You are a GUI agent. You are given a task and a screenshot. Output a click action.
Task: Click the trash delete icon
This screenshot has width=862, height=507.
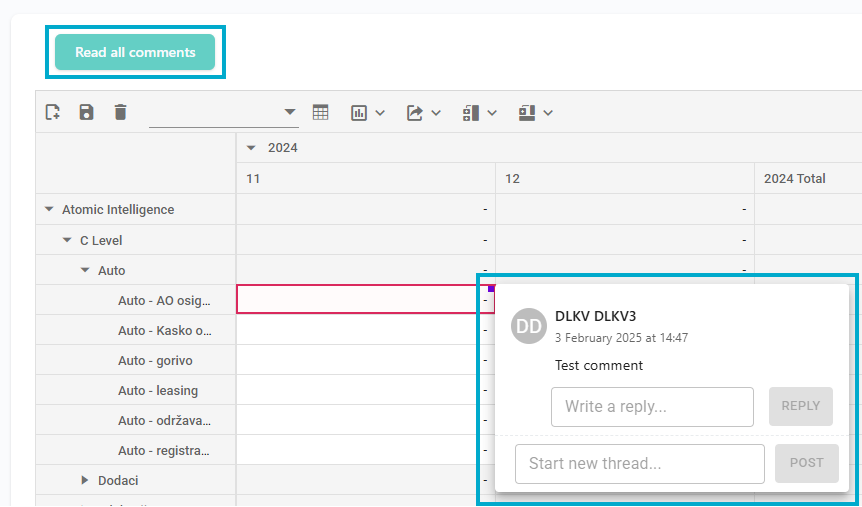tap(120, 113)
